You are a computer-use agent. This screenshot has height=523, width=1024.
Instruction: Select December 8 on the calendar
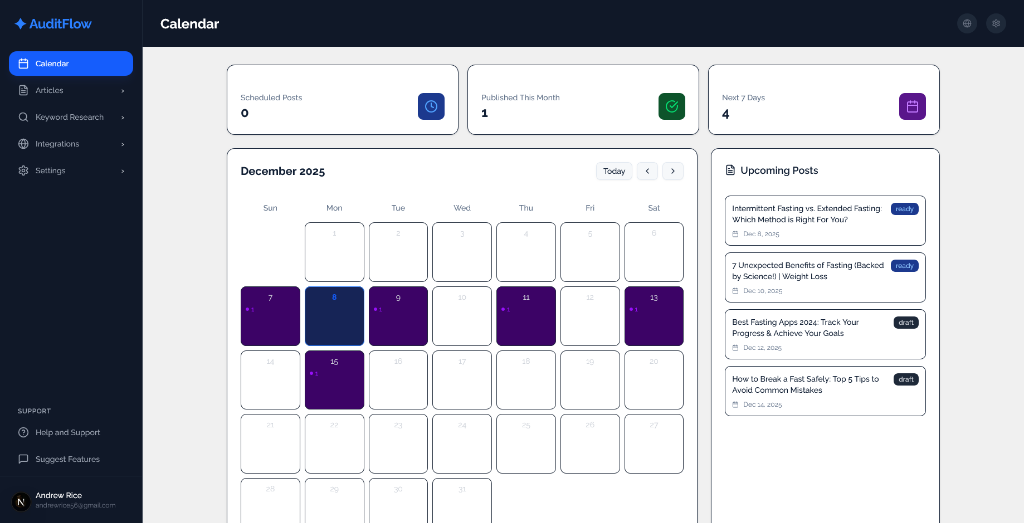tap(334, 316)
